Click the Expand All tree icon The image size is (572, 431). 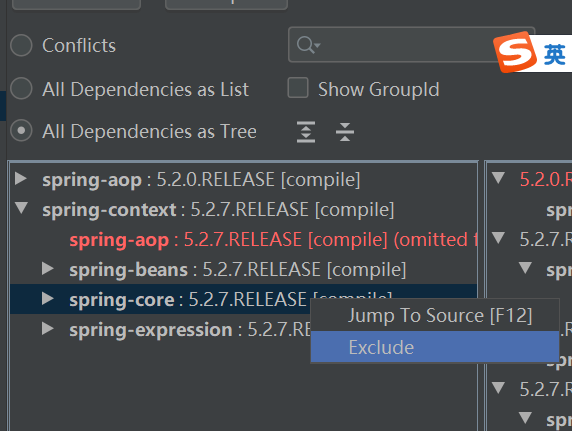click(x=306, y=131)
